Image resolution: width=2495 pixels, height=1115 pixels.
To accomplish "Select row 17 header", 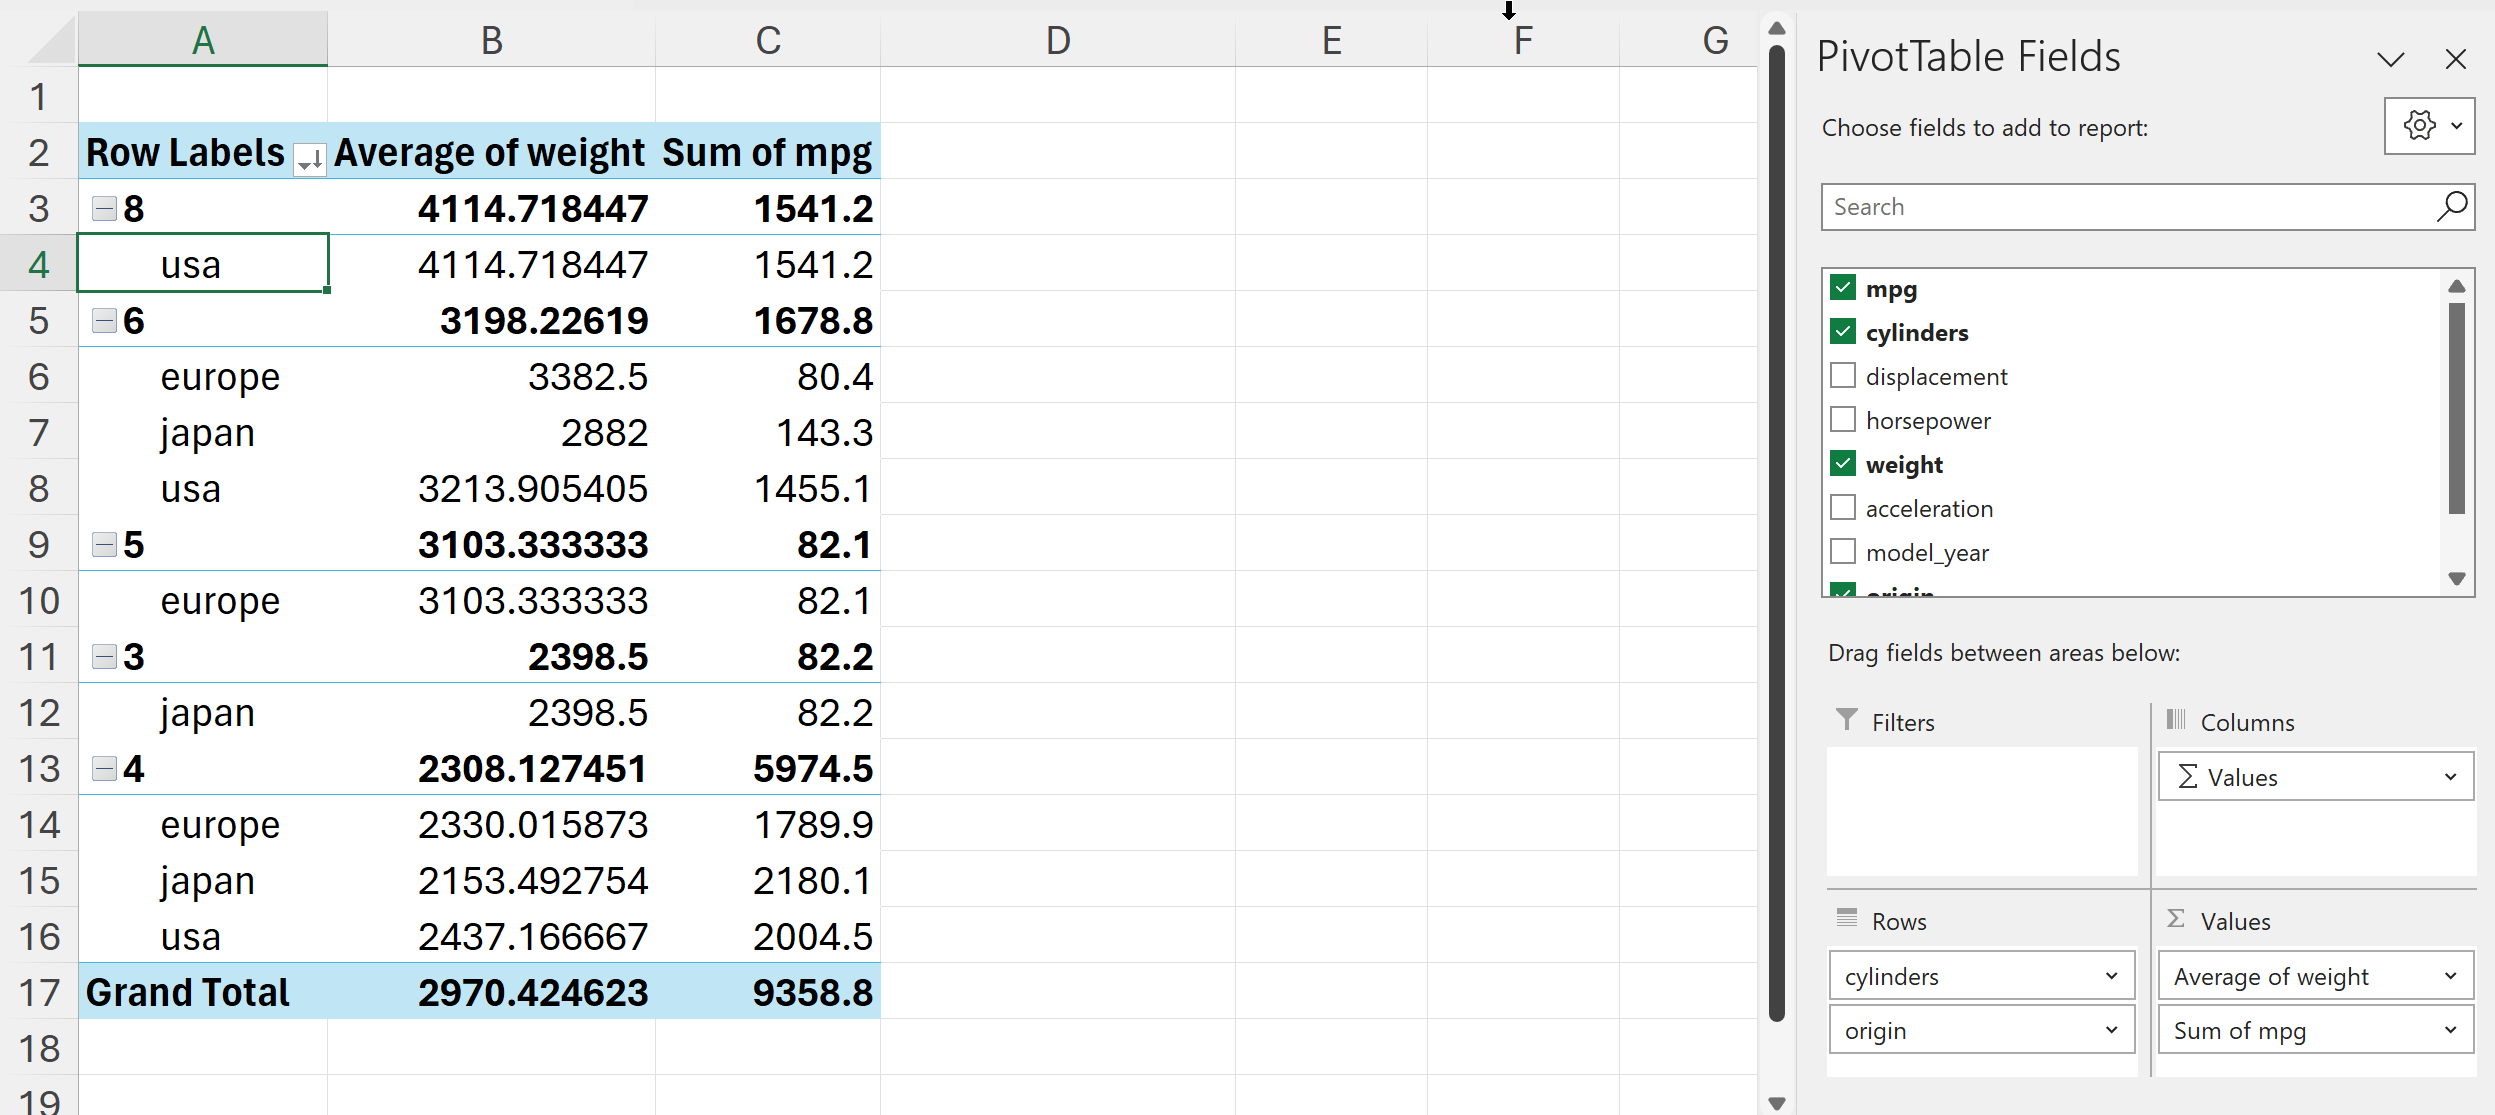I will coord(38,992).
